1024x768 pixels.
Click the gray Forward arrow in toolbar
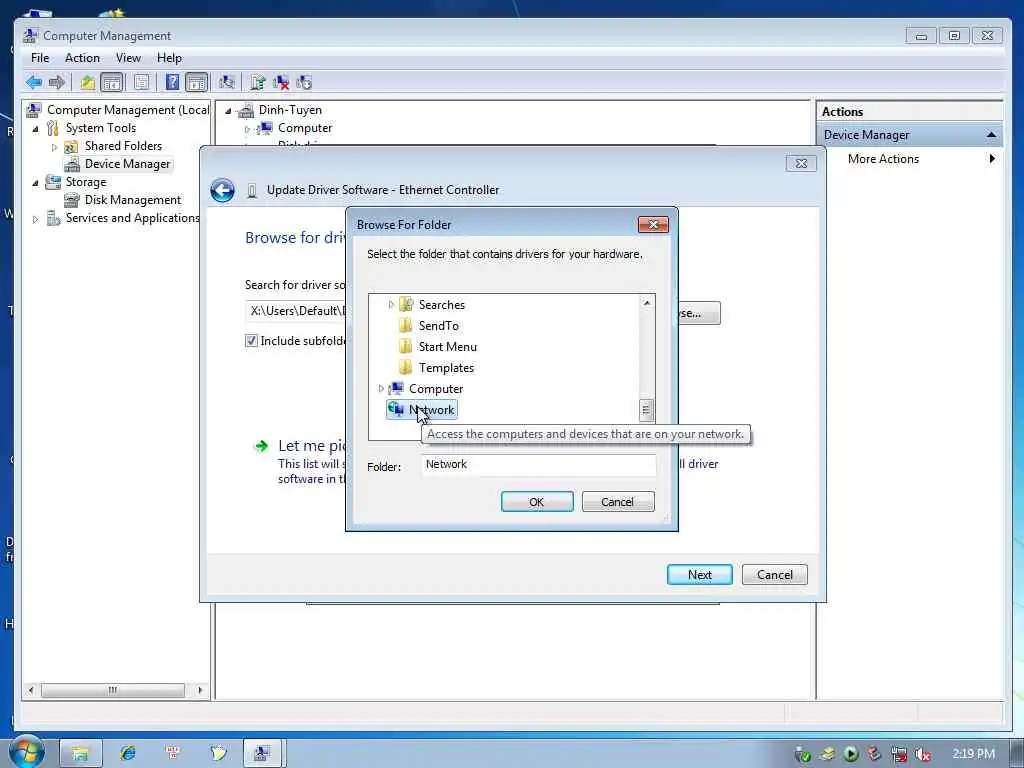(x=57, y=82)
